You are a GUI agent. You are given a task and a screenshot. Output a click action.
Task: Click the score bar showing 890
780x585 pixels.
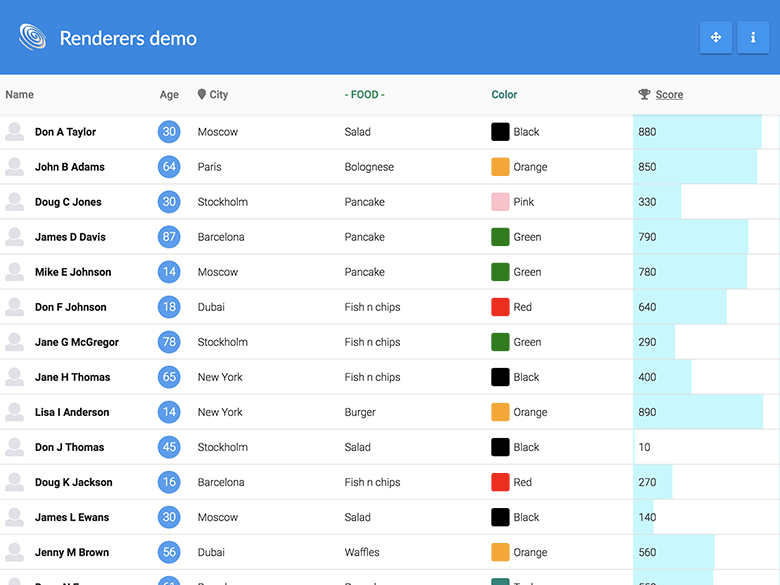[x=698, y=412]
